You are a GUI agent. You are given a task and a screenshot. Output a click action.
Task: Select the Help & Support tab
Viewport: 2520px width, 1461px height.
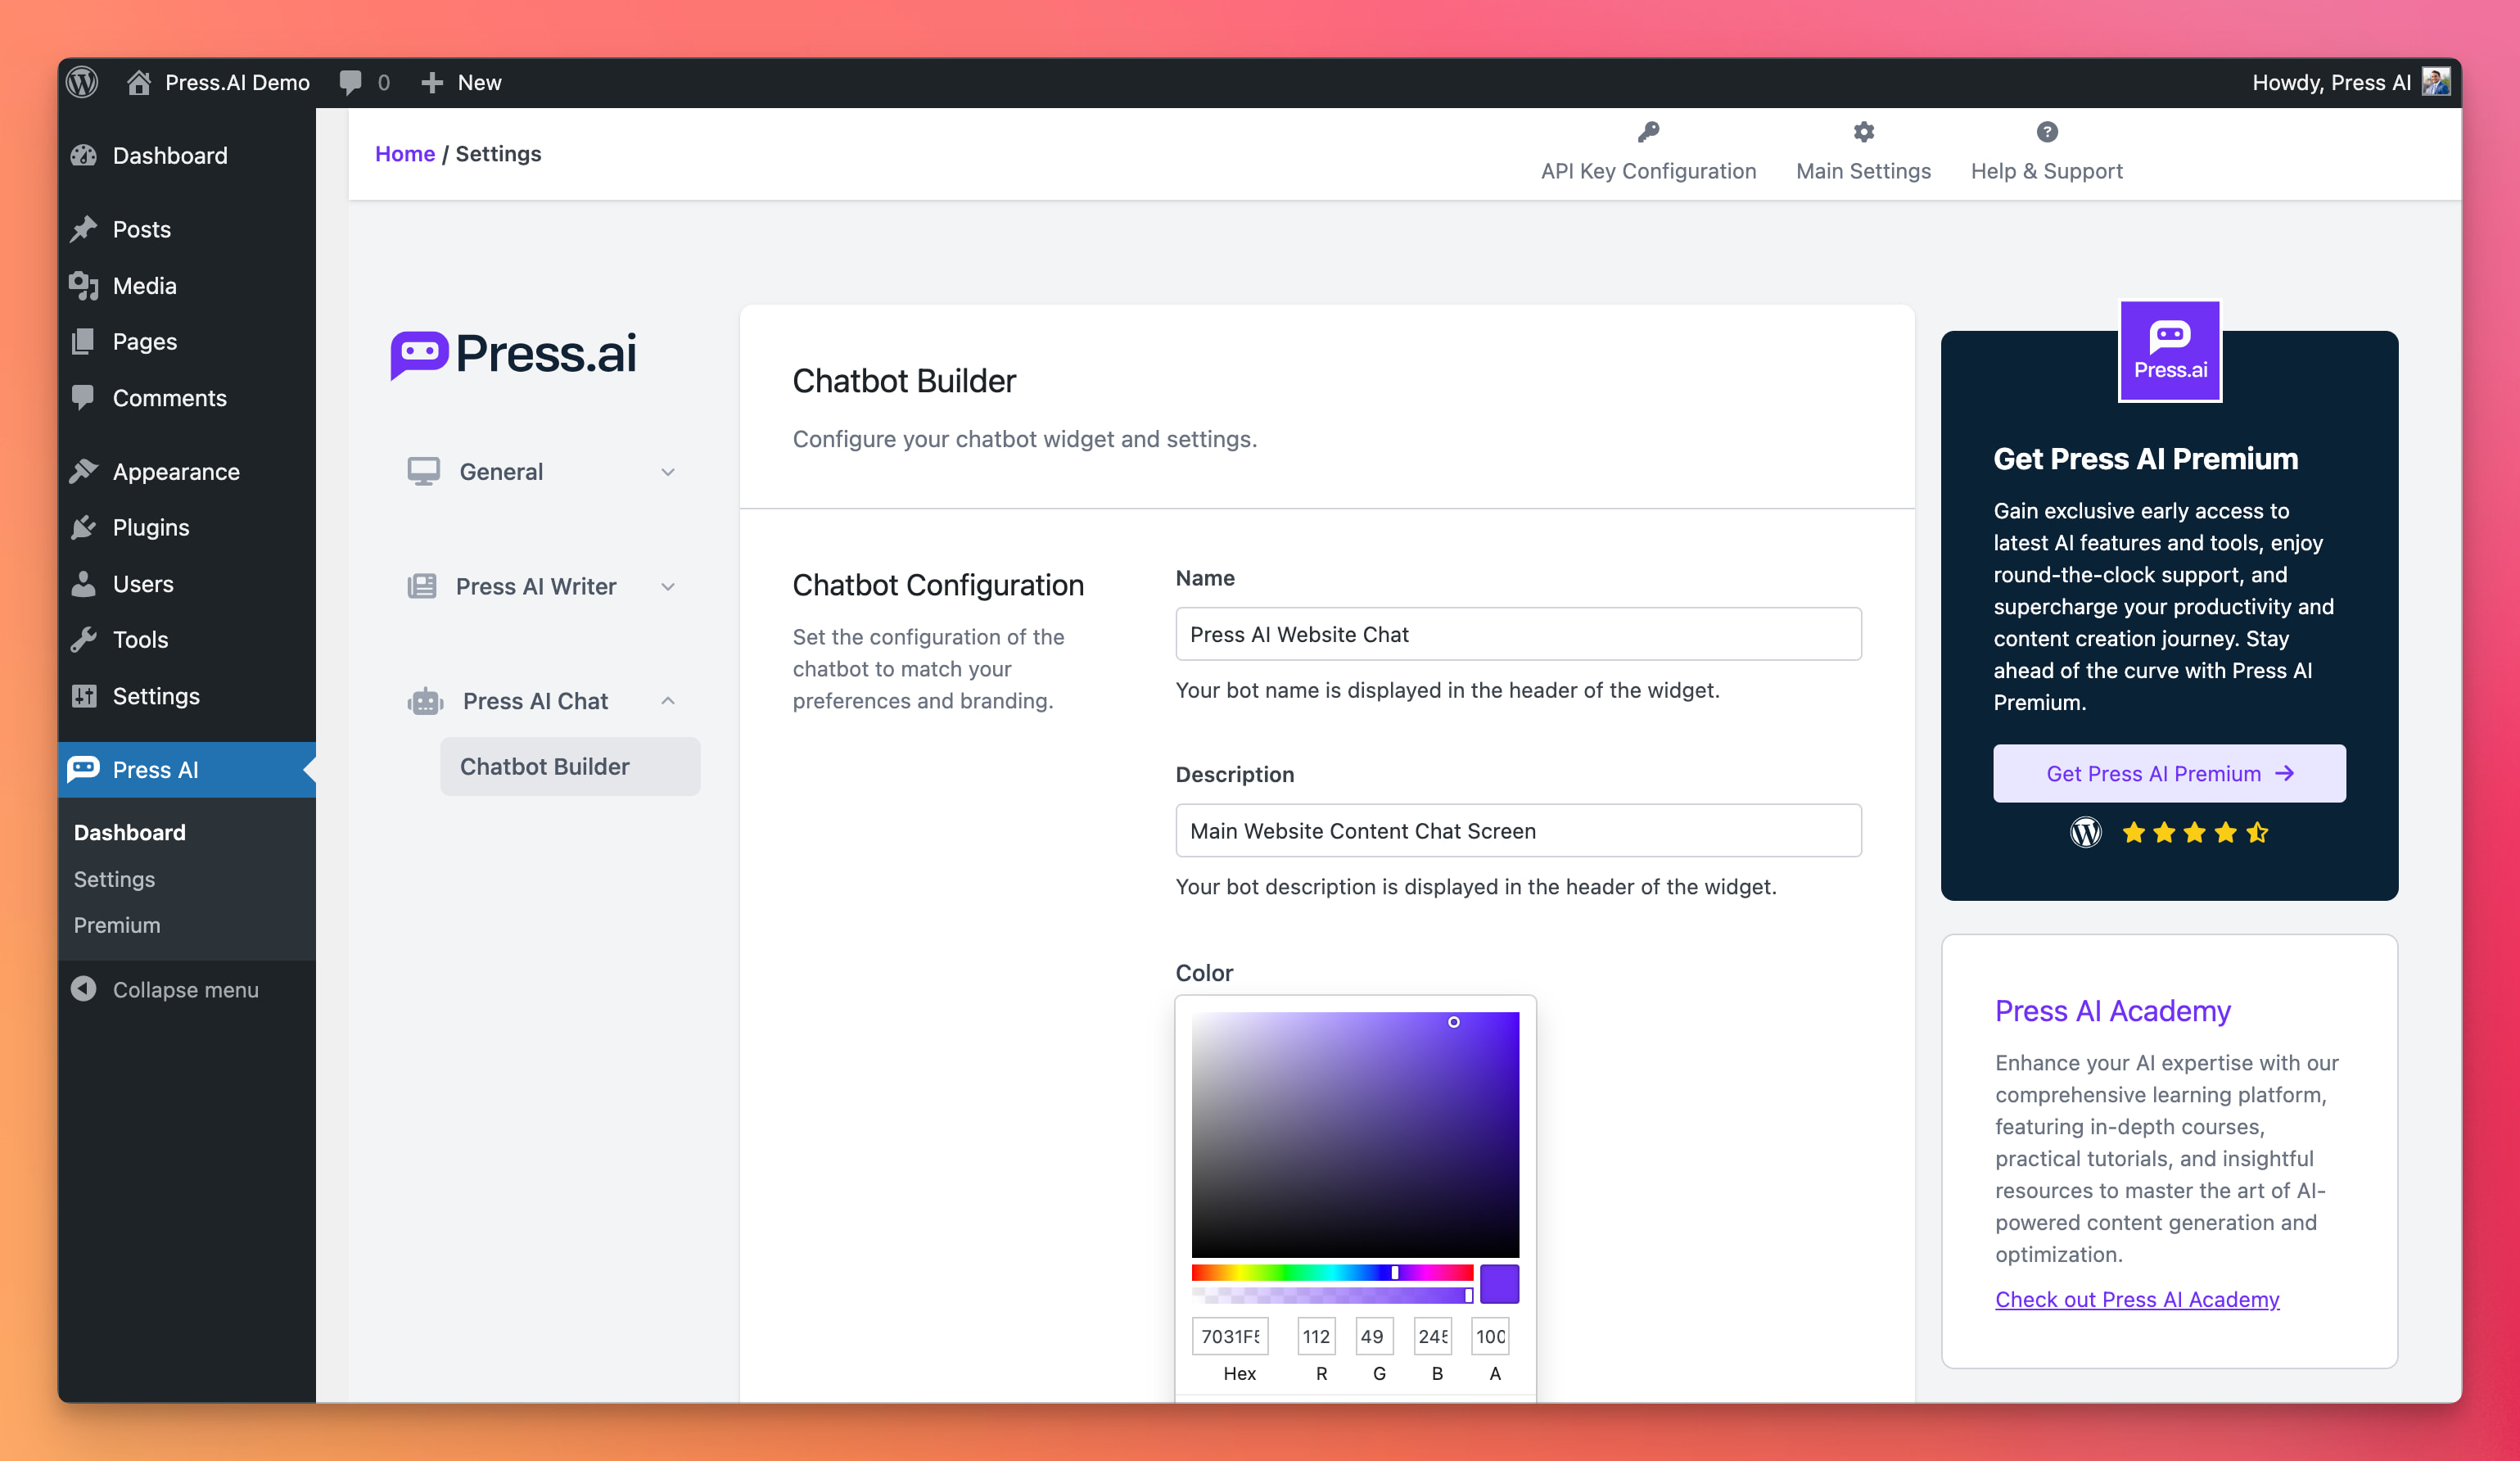tap(2048, 150)
